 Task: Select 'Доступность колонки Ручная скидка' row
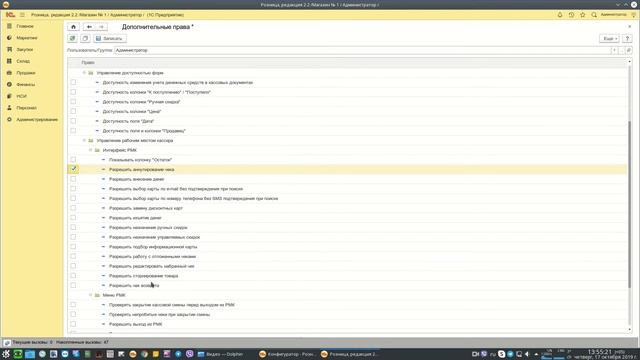click(347, 102)
